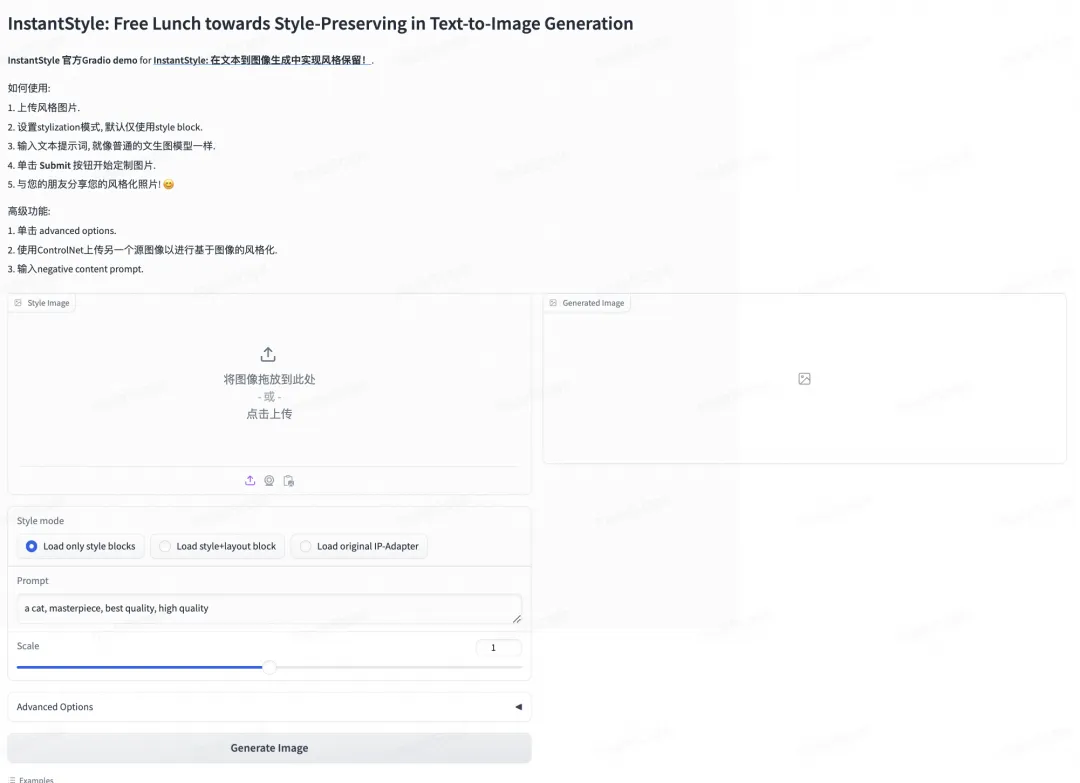
Task: Click the large upload arrow in Style Image
Action: (268, 354)
